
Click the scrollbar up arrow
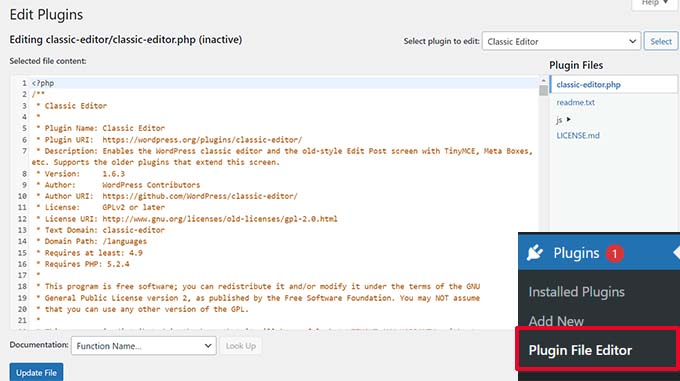click(543, 81)
